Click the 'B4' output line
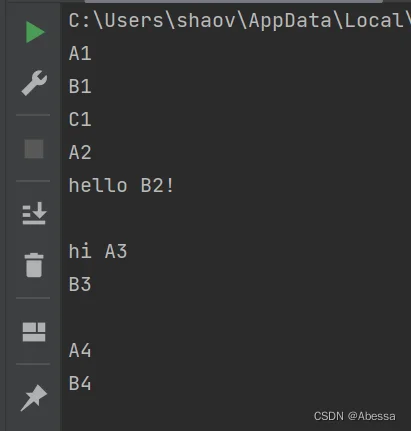Screen dimensions: 411x431 point(80,383)
